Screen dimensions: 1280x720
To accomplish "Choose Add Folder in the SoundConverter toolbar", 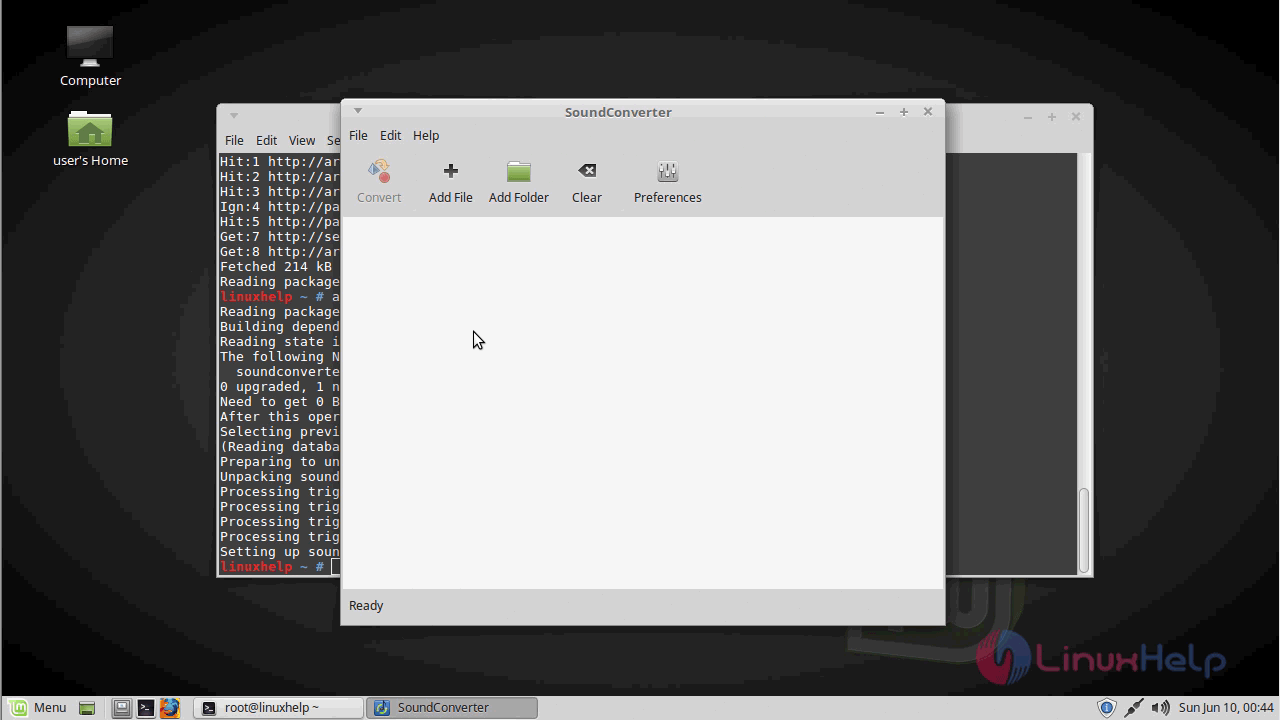I will click(518, 183).
